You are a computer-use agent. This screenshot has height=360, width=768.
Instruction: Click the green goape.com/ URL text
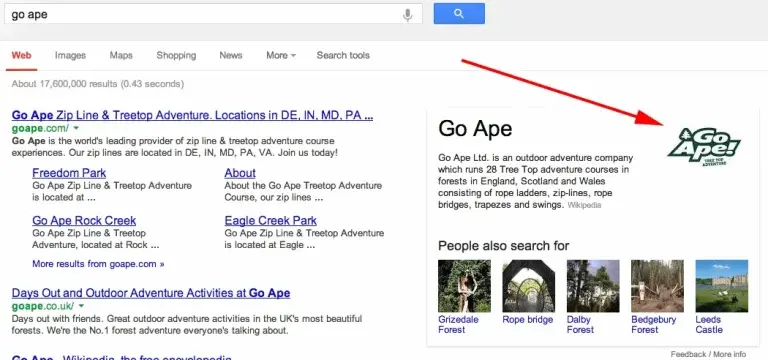click(x=41, y=128)
